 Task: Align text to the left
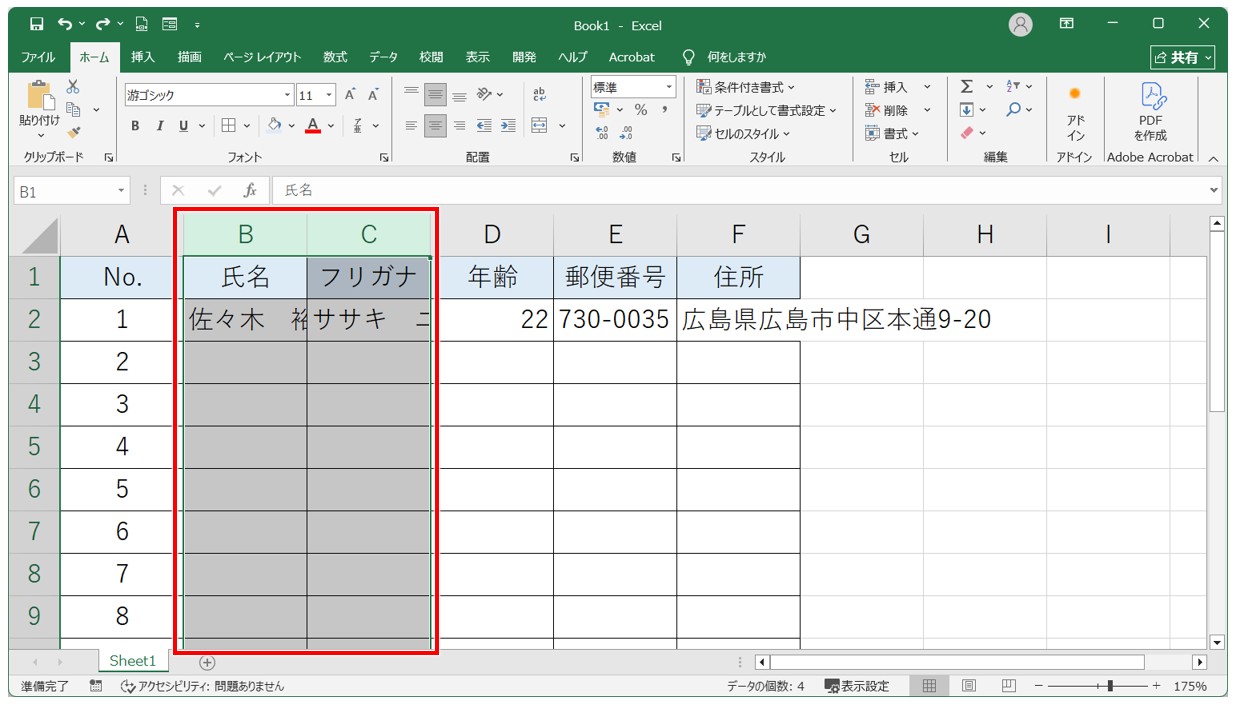click(x=411, y=126)
